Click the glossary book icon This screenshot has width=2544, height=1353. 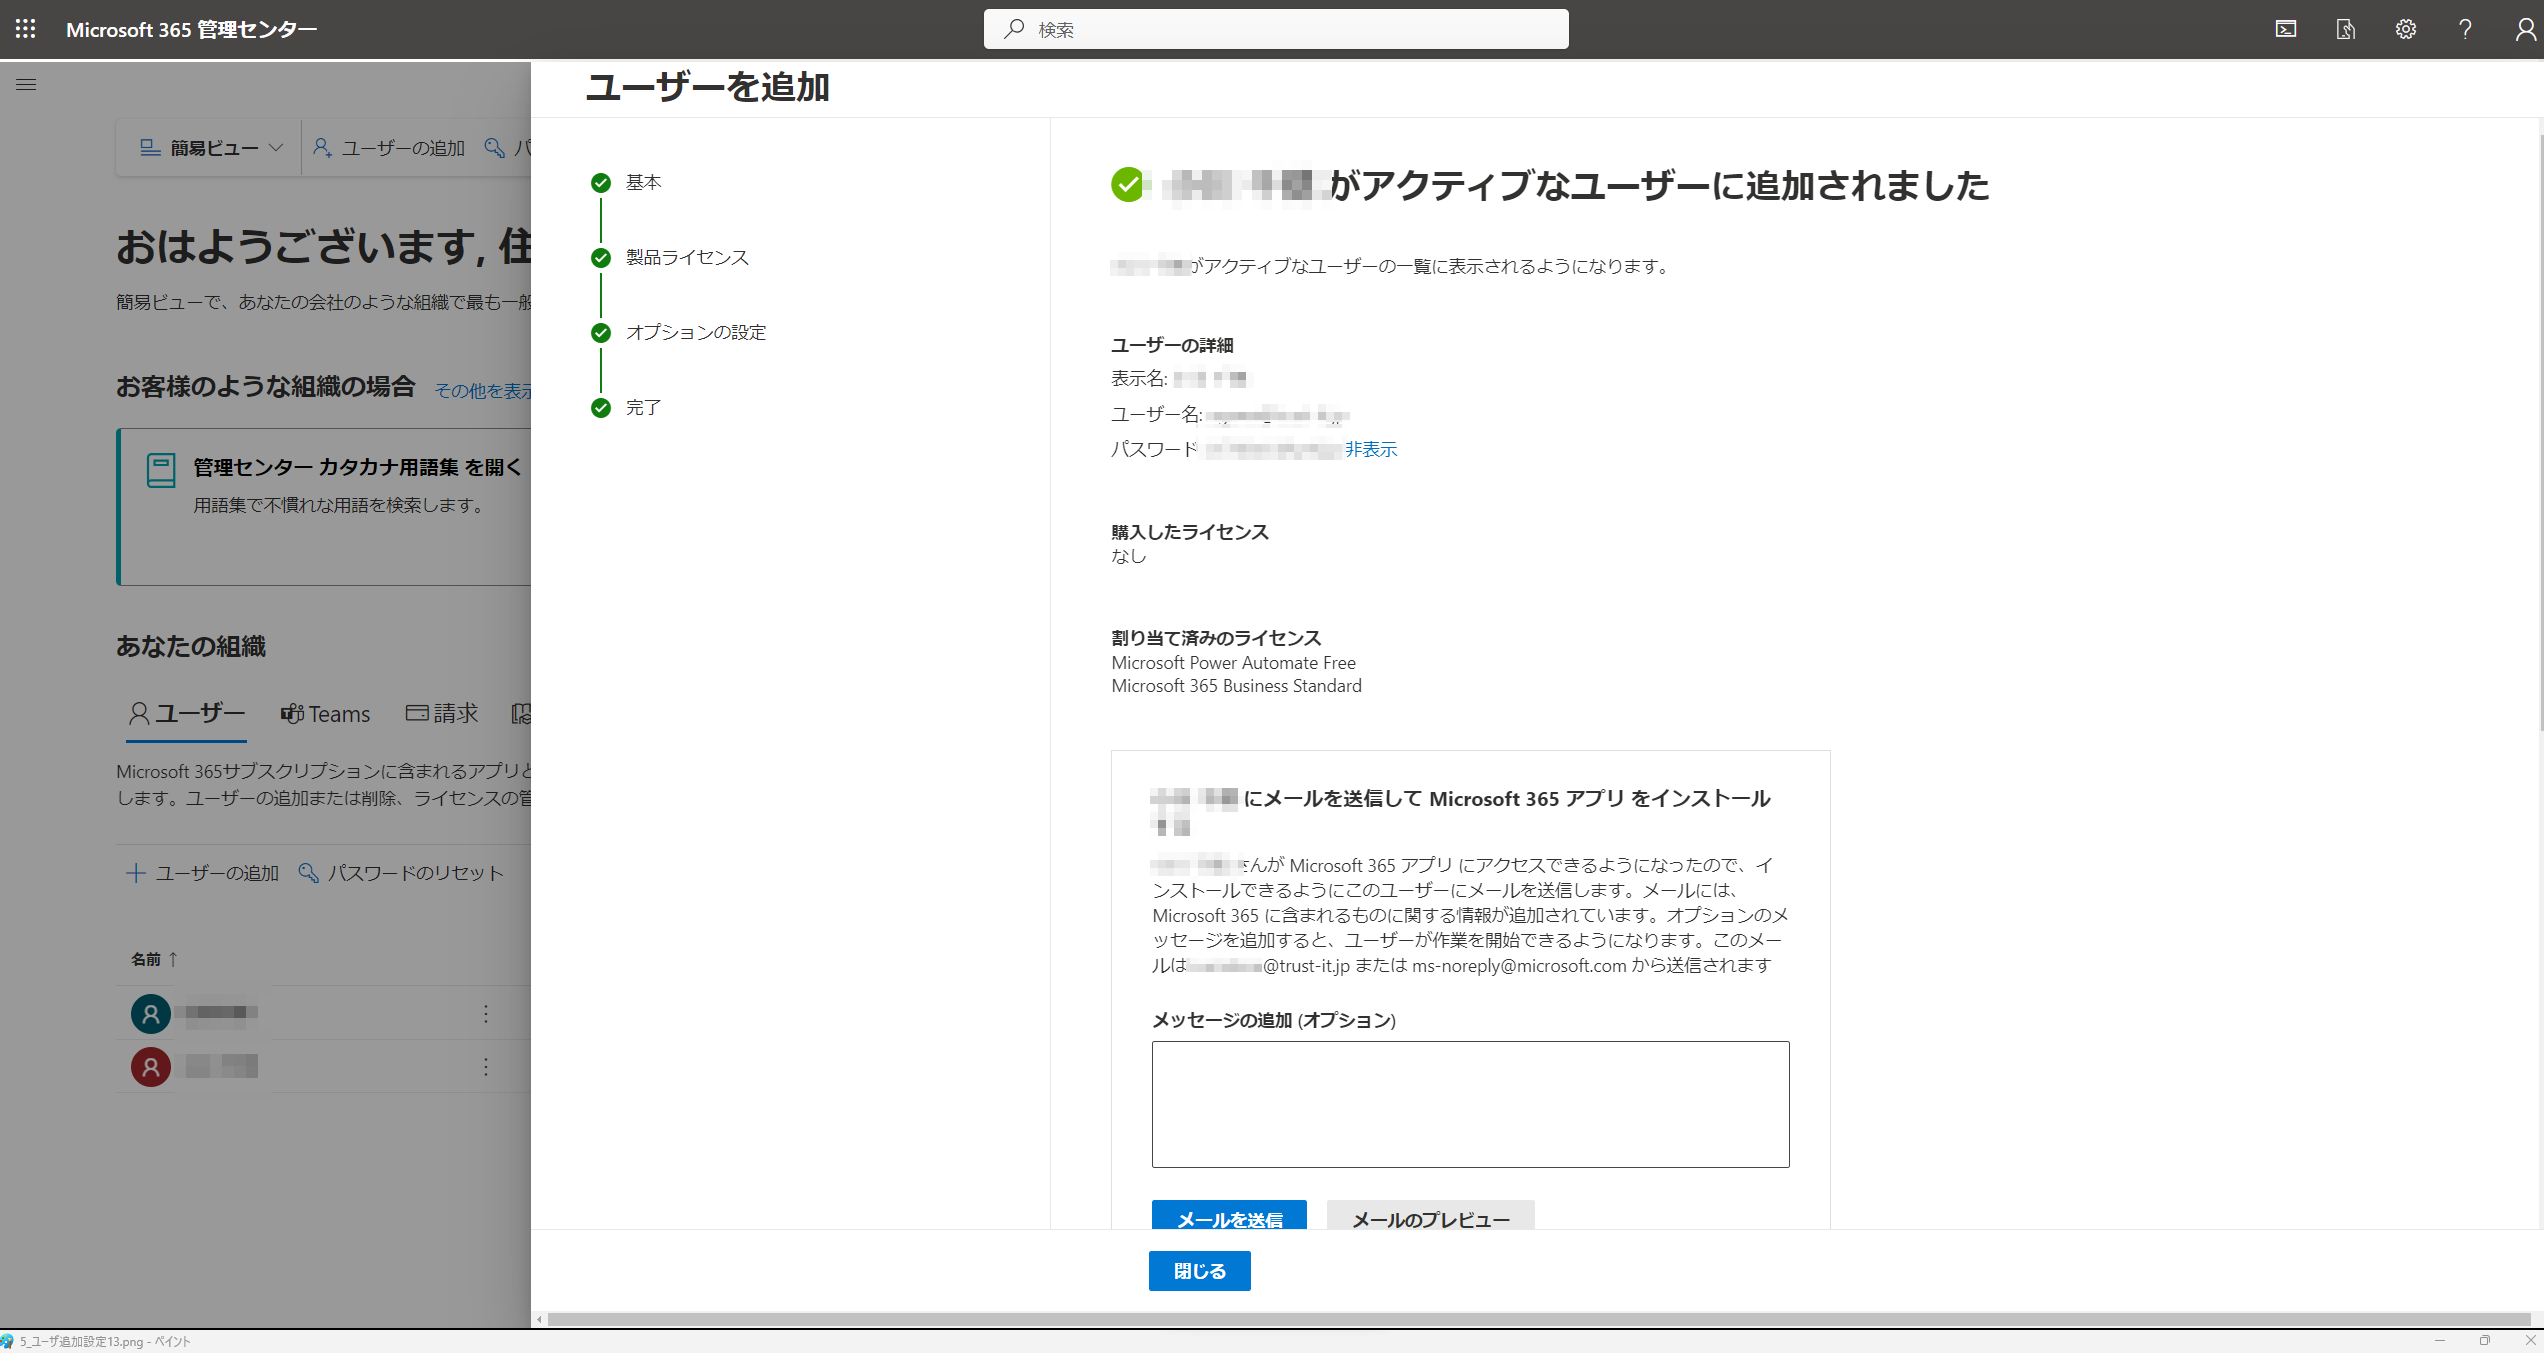click(x=161, y=470)
